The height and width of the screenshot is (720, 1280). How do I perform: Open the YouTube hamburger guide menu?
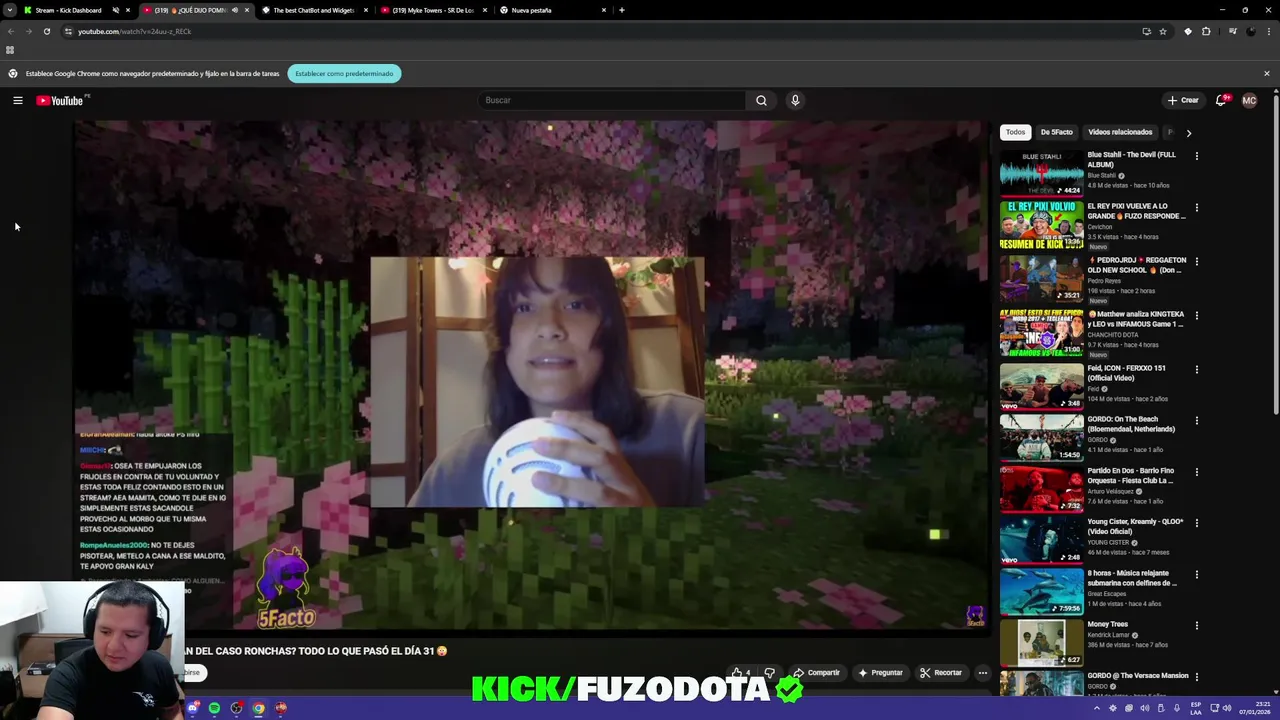(17, 100)
